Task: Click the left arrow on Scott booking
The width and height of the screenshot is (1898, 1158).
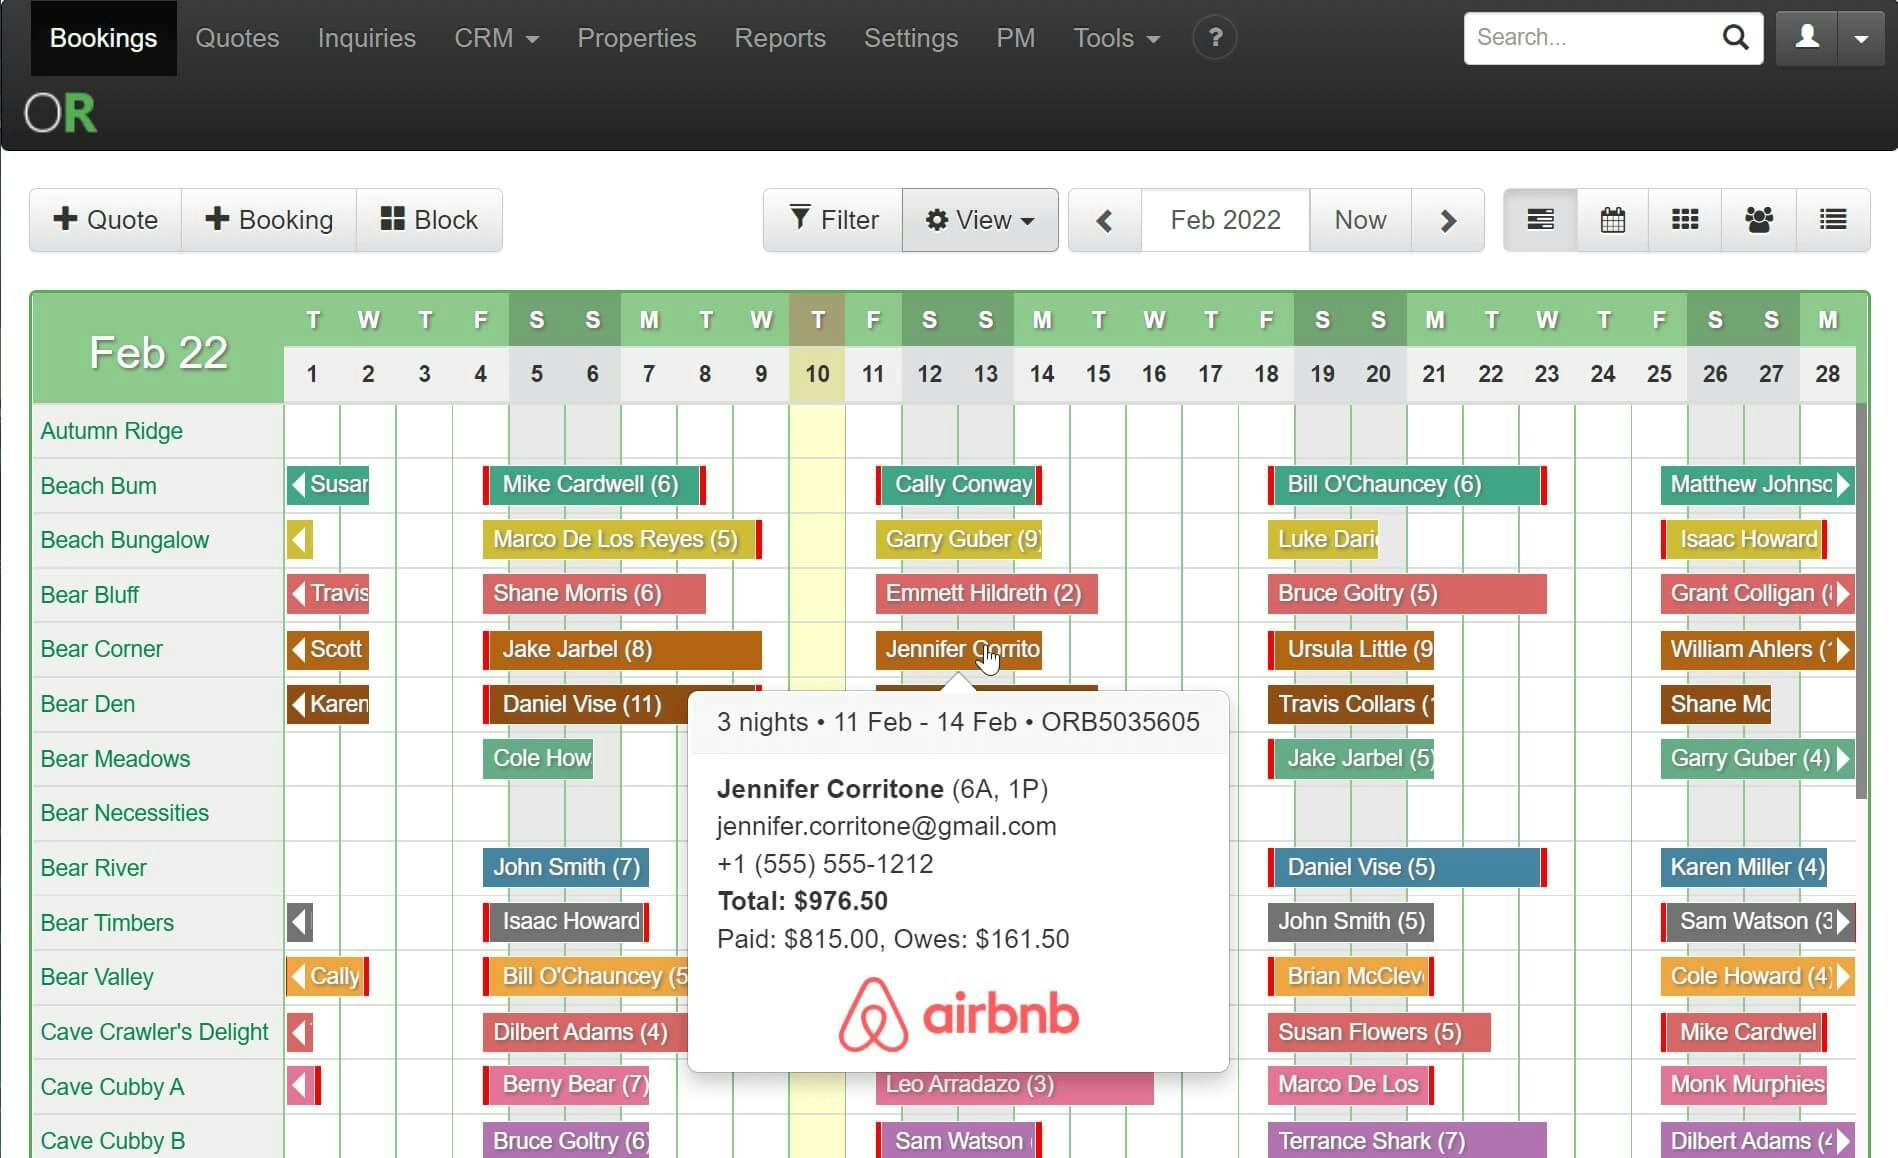Action: [298, 649]
